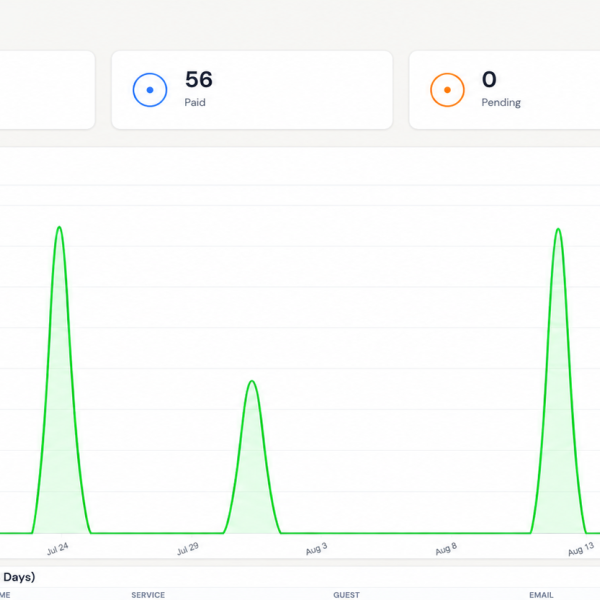Click the orange Pending status circle icon

pyautogui.click(x=447, y=90)
